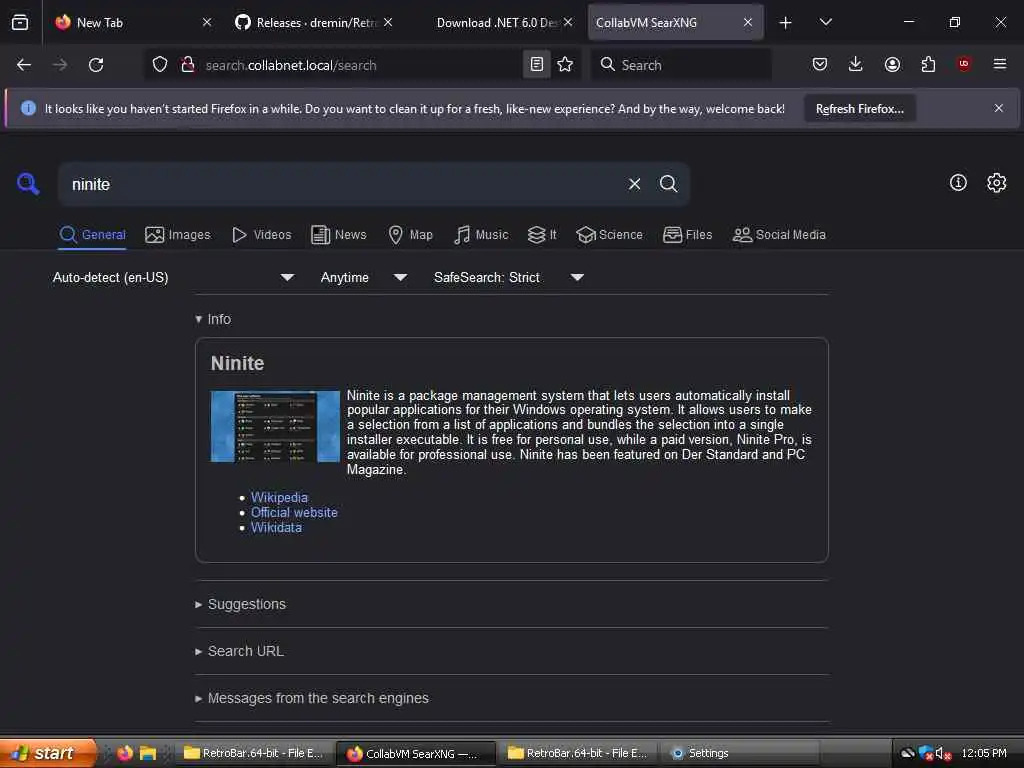
Task: Close the New Tab tab
Action: click(x=207, y=23)
